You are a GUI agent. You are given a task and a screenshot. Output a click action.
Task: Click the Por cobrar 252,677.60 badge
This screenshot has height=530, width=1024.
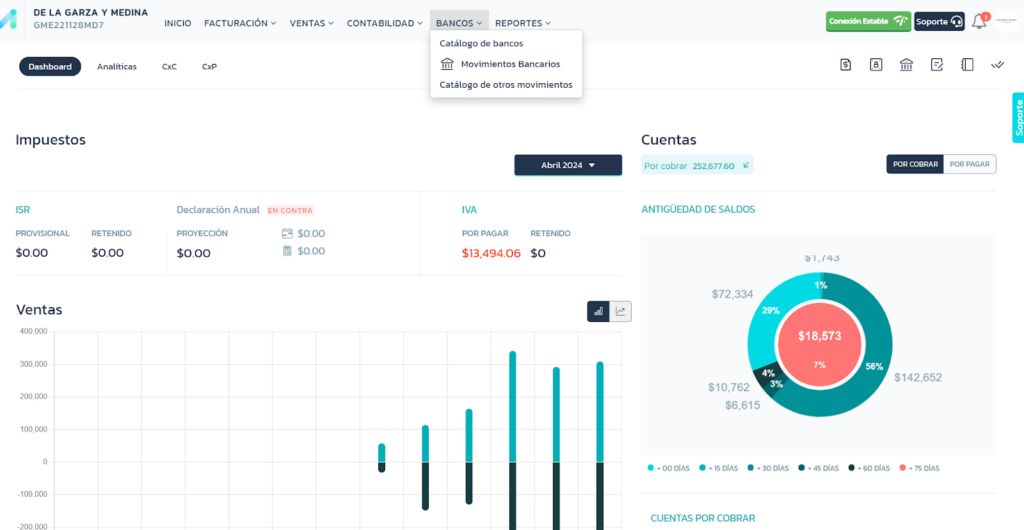click(697, 166)
